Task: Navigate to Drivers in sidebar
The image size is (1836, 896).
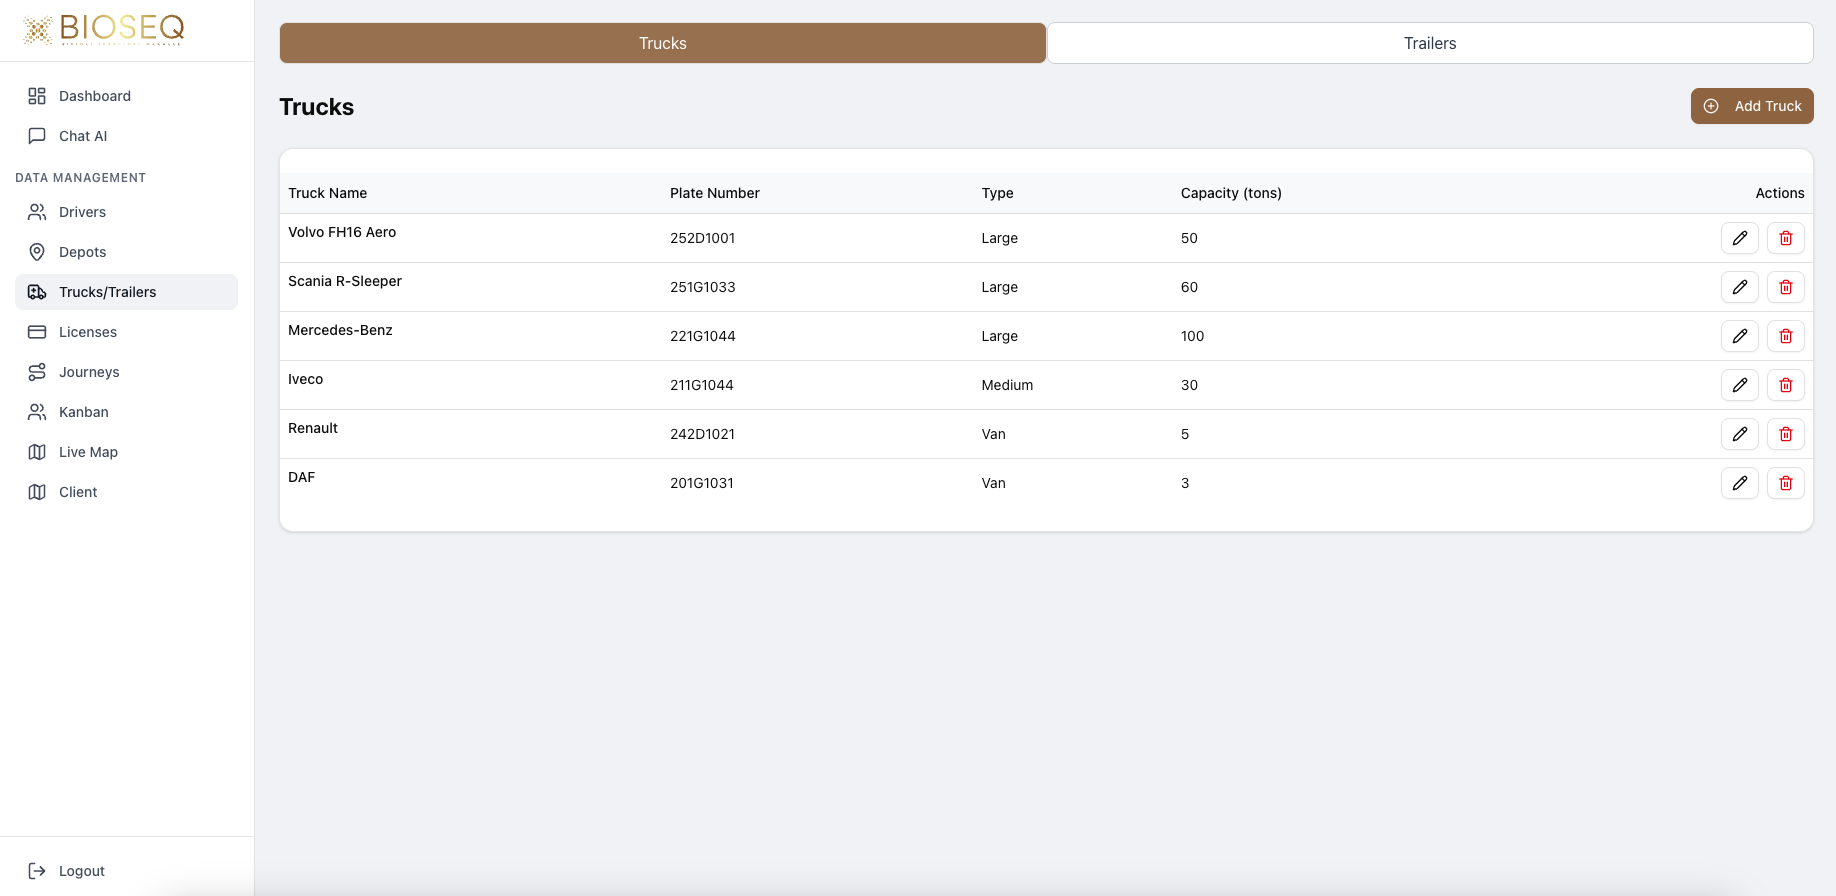Action: click(82, 212)
